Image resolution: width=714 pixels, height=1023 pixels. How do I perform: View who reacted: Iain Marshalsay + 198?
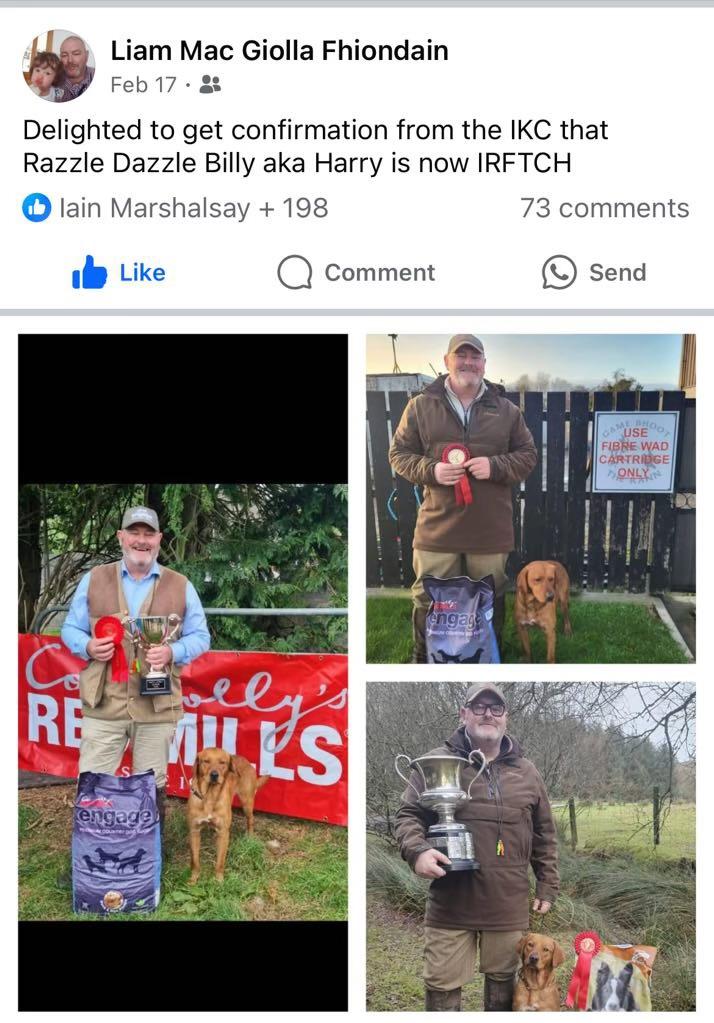point(194,208)
